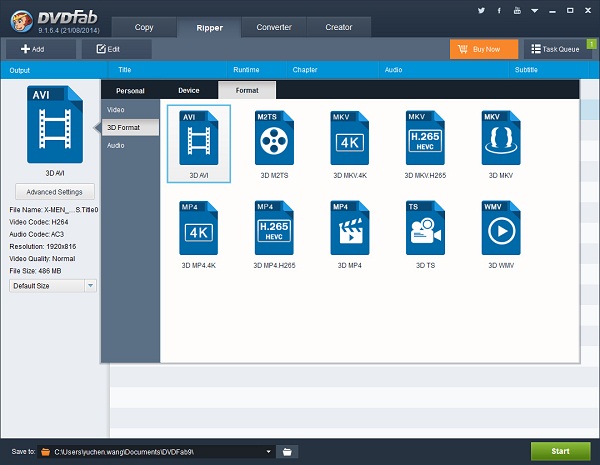Click the Add button
This screenshot has height=465, width=600.
[41, 49]
